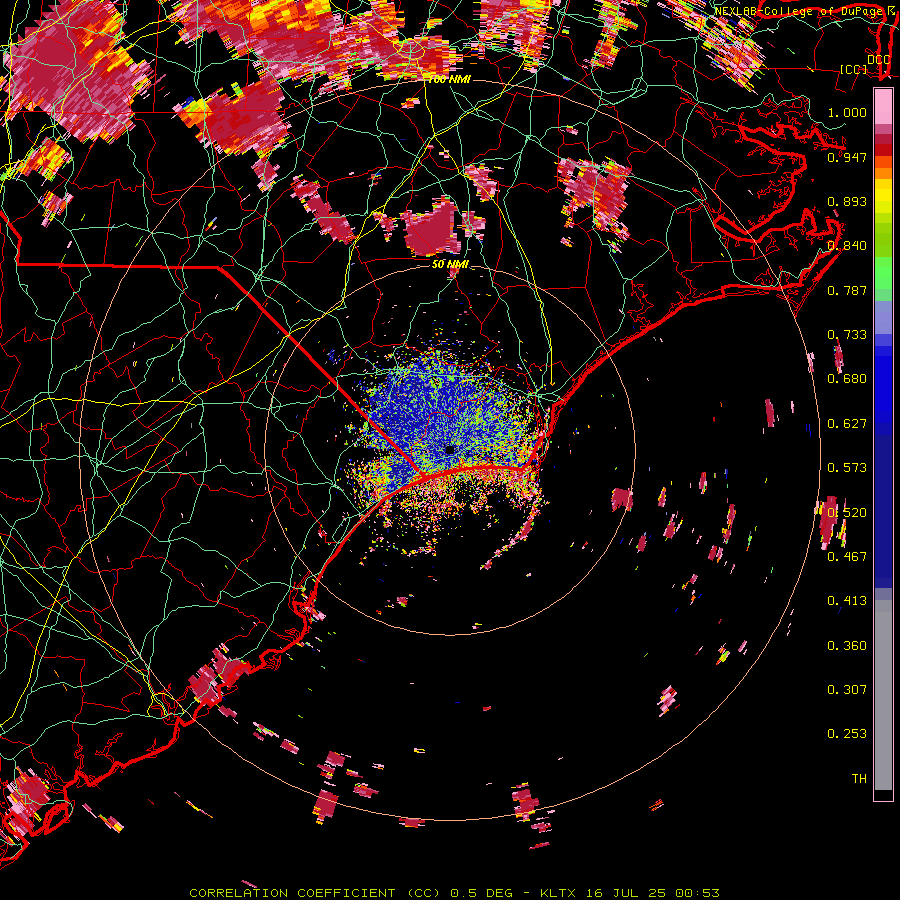900x900 pixels.
Task: Click the 0.307 color scale label
Action: click(x=847, y=690)
